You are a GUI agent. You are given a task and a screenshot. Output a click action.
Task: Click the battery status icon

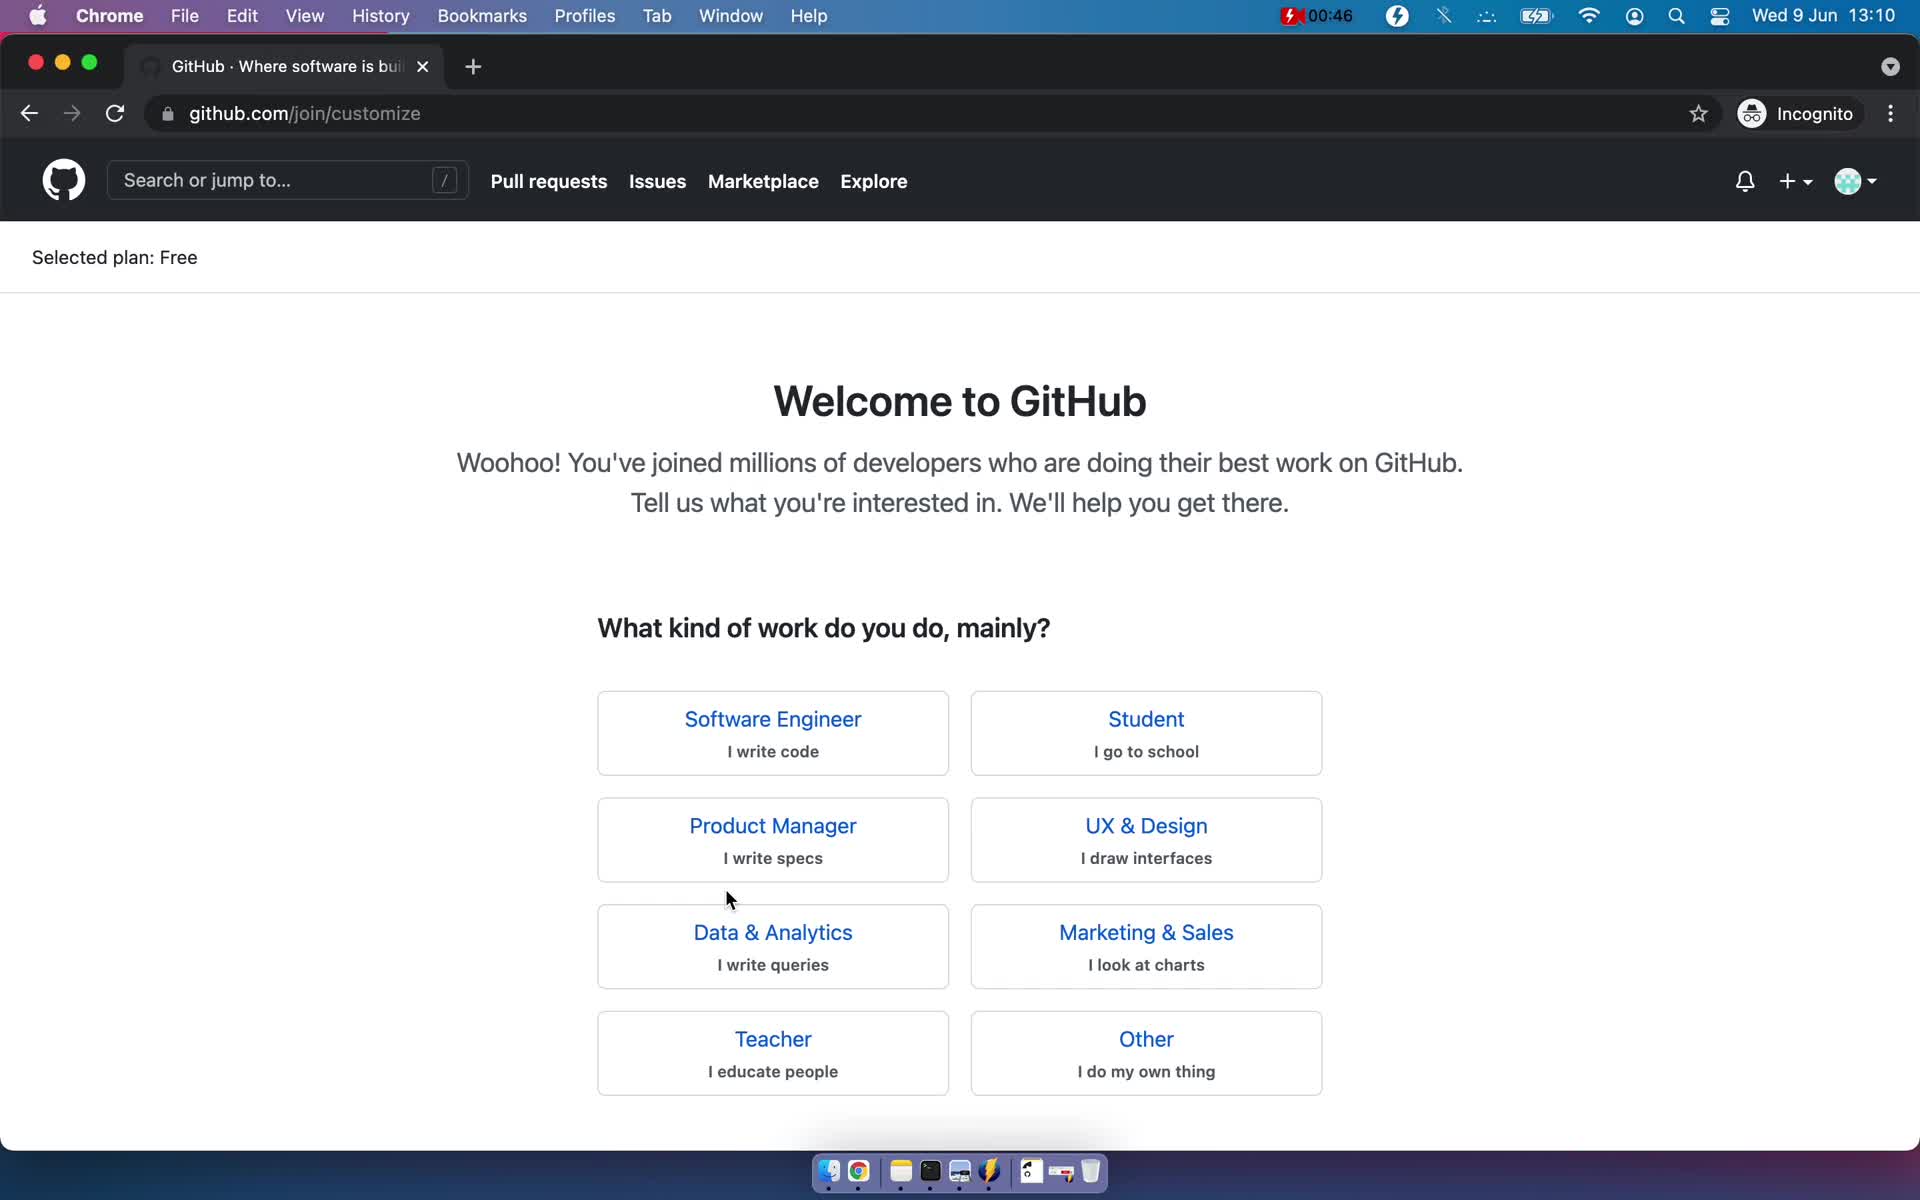1535,16
